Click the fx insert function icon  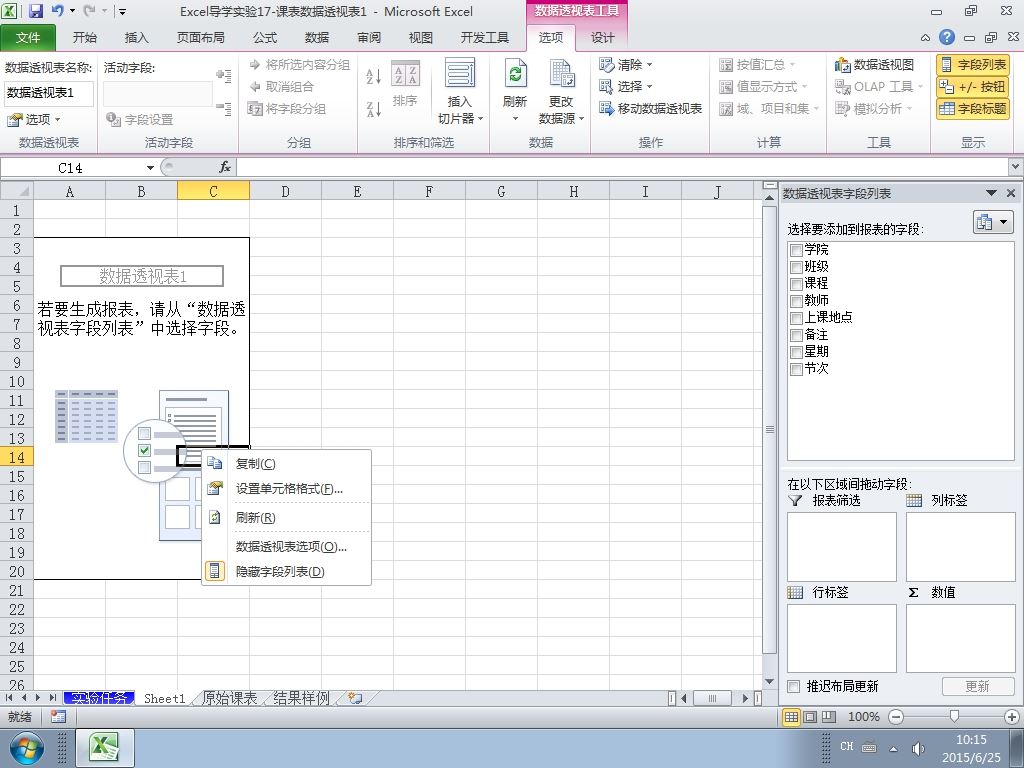point(225,168)
